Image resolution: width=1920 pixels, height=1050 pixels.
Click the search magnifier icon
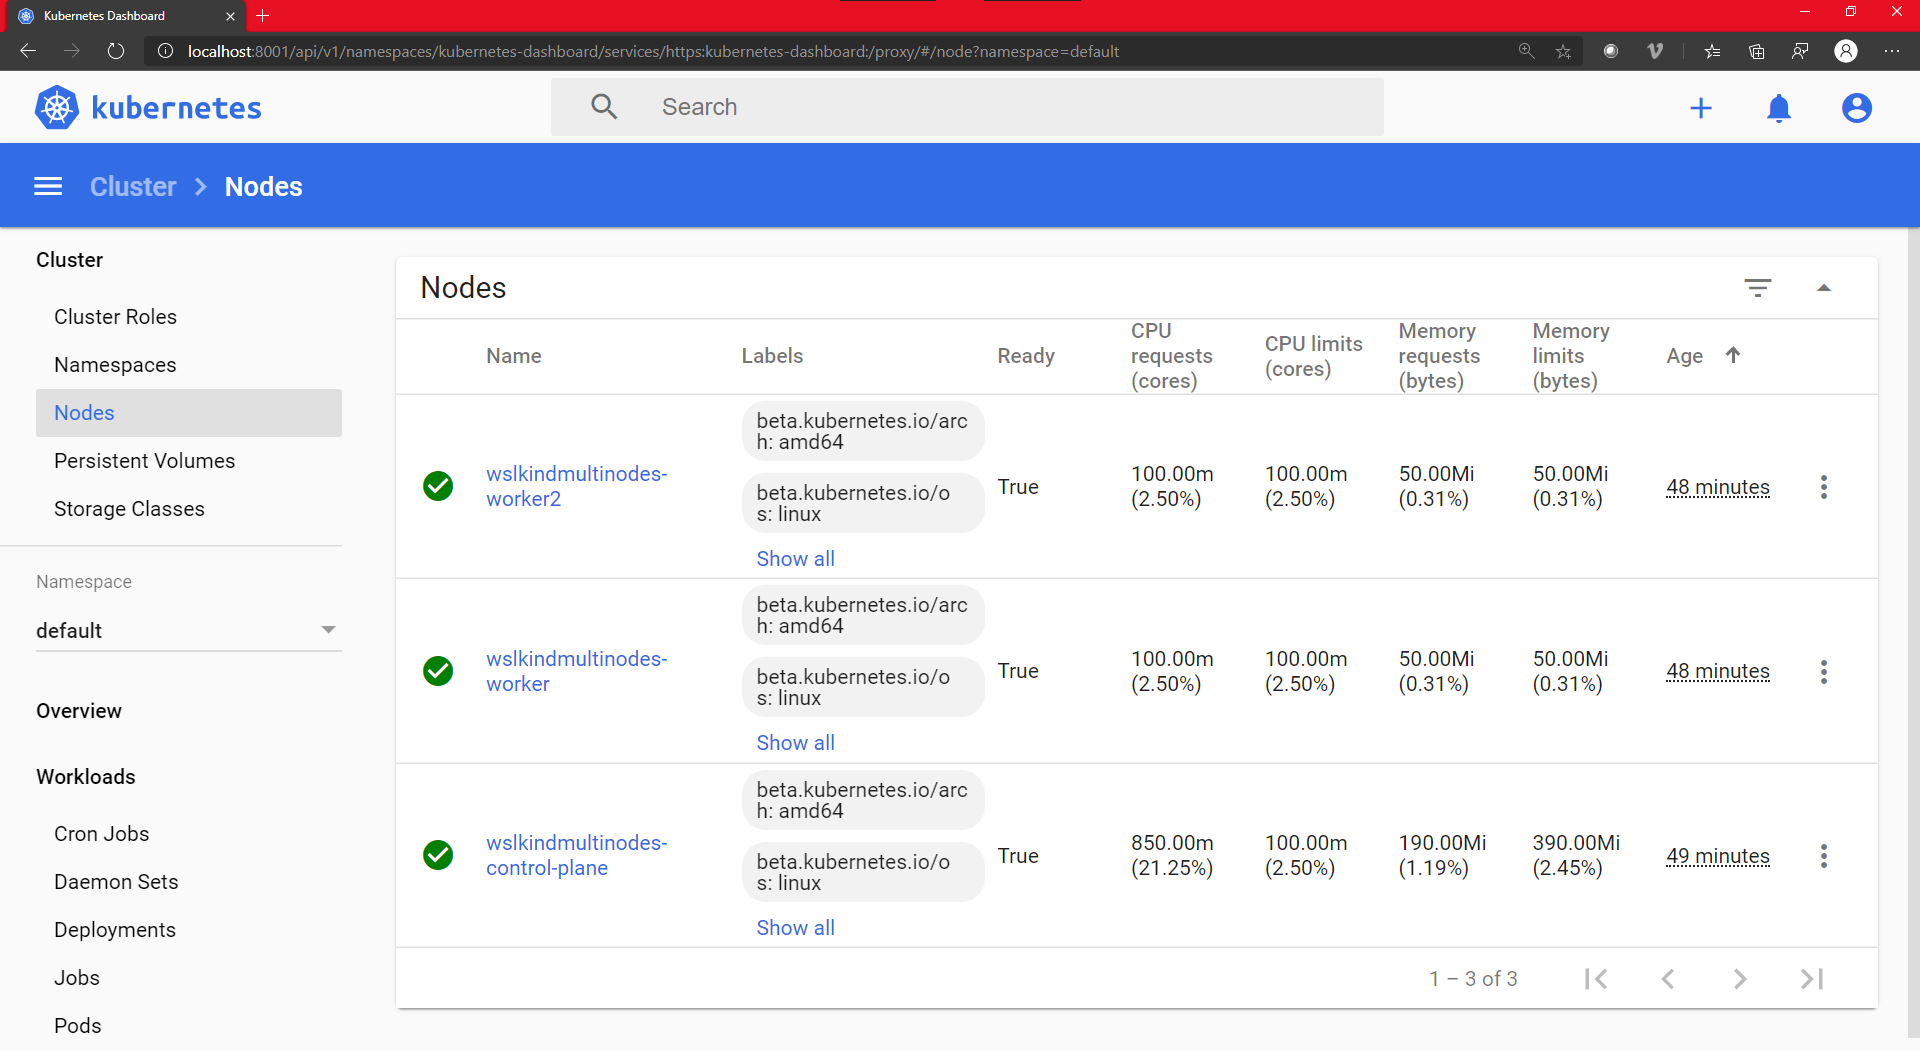pyautogui.click(x=604, y=106)
